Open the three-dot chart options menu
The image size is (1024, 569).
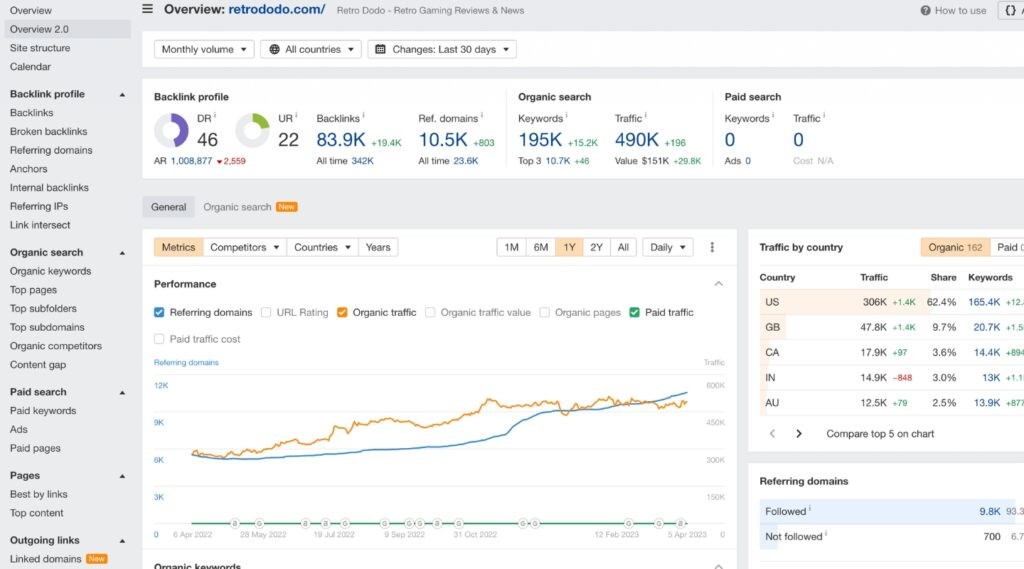[x=712, y=247]
